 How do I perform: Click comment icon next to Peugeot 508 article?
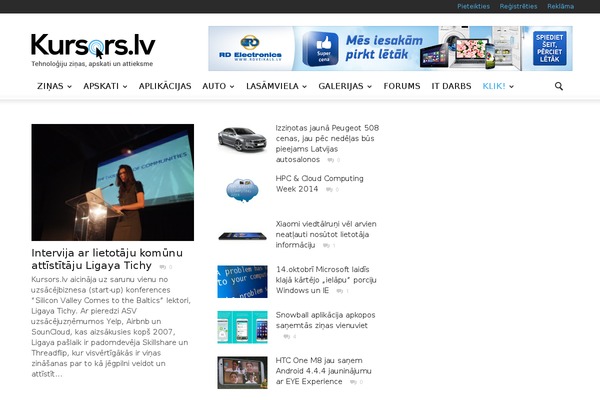point(331,160)
